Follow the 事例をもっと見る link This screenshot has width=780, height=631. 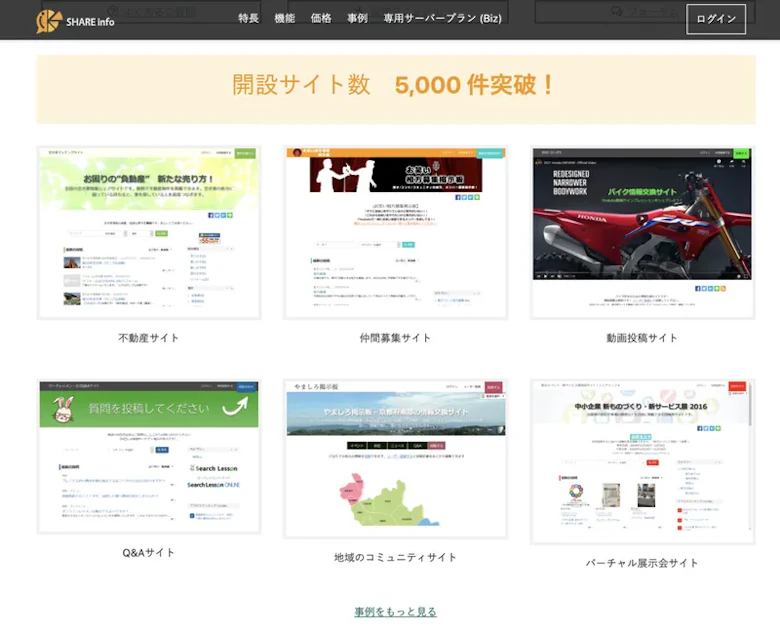point(395,612)
